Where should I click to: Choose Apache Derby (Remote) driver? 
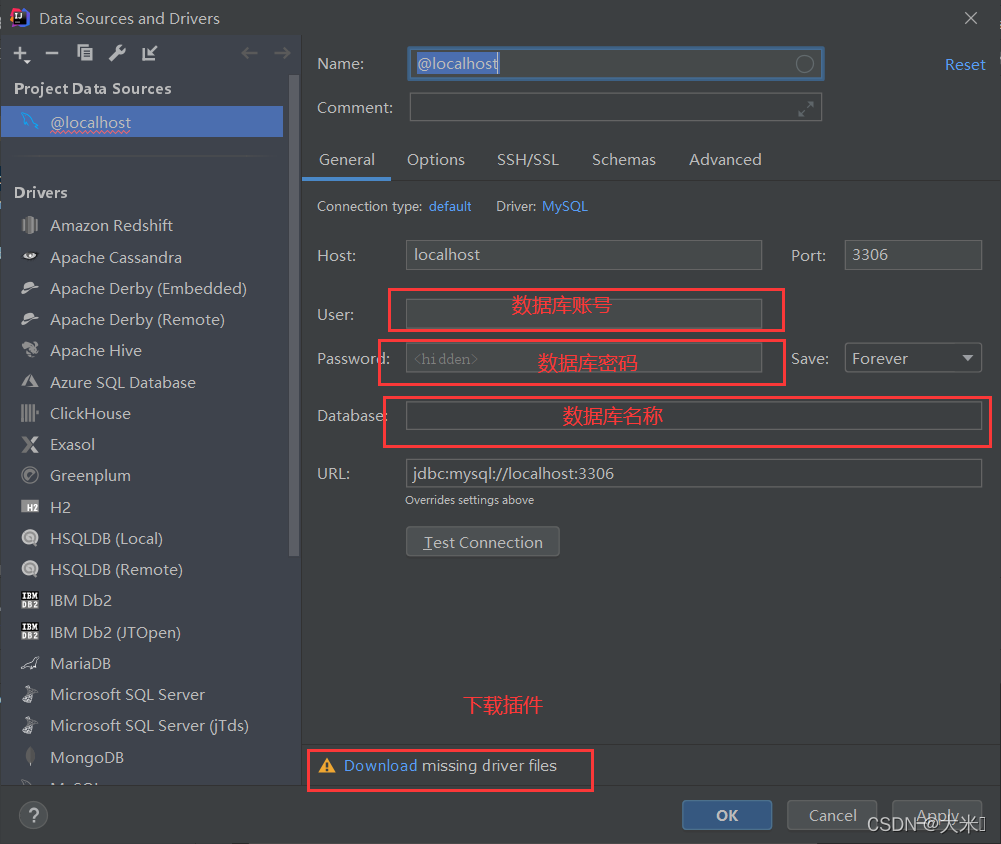[137, 319]
